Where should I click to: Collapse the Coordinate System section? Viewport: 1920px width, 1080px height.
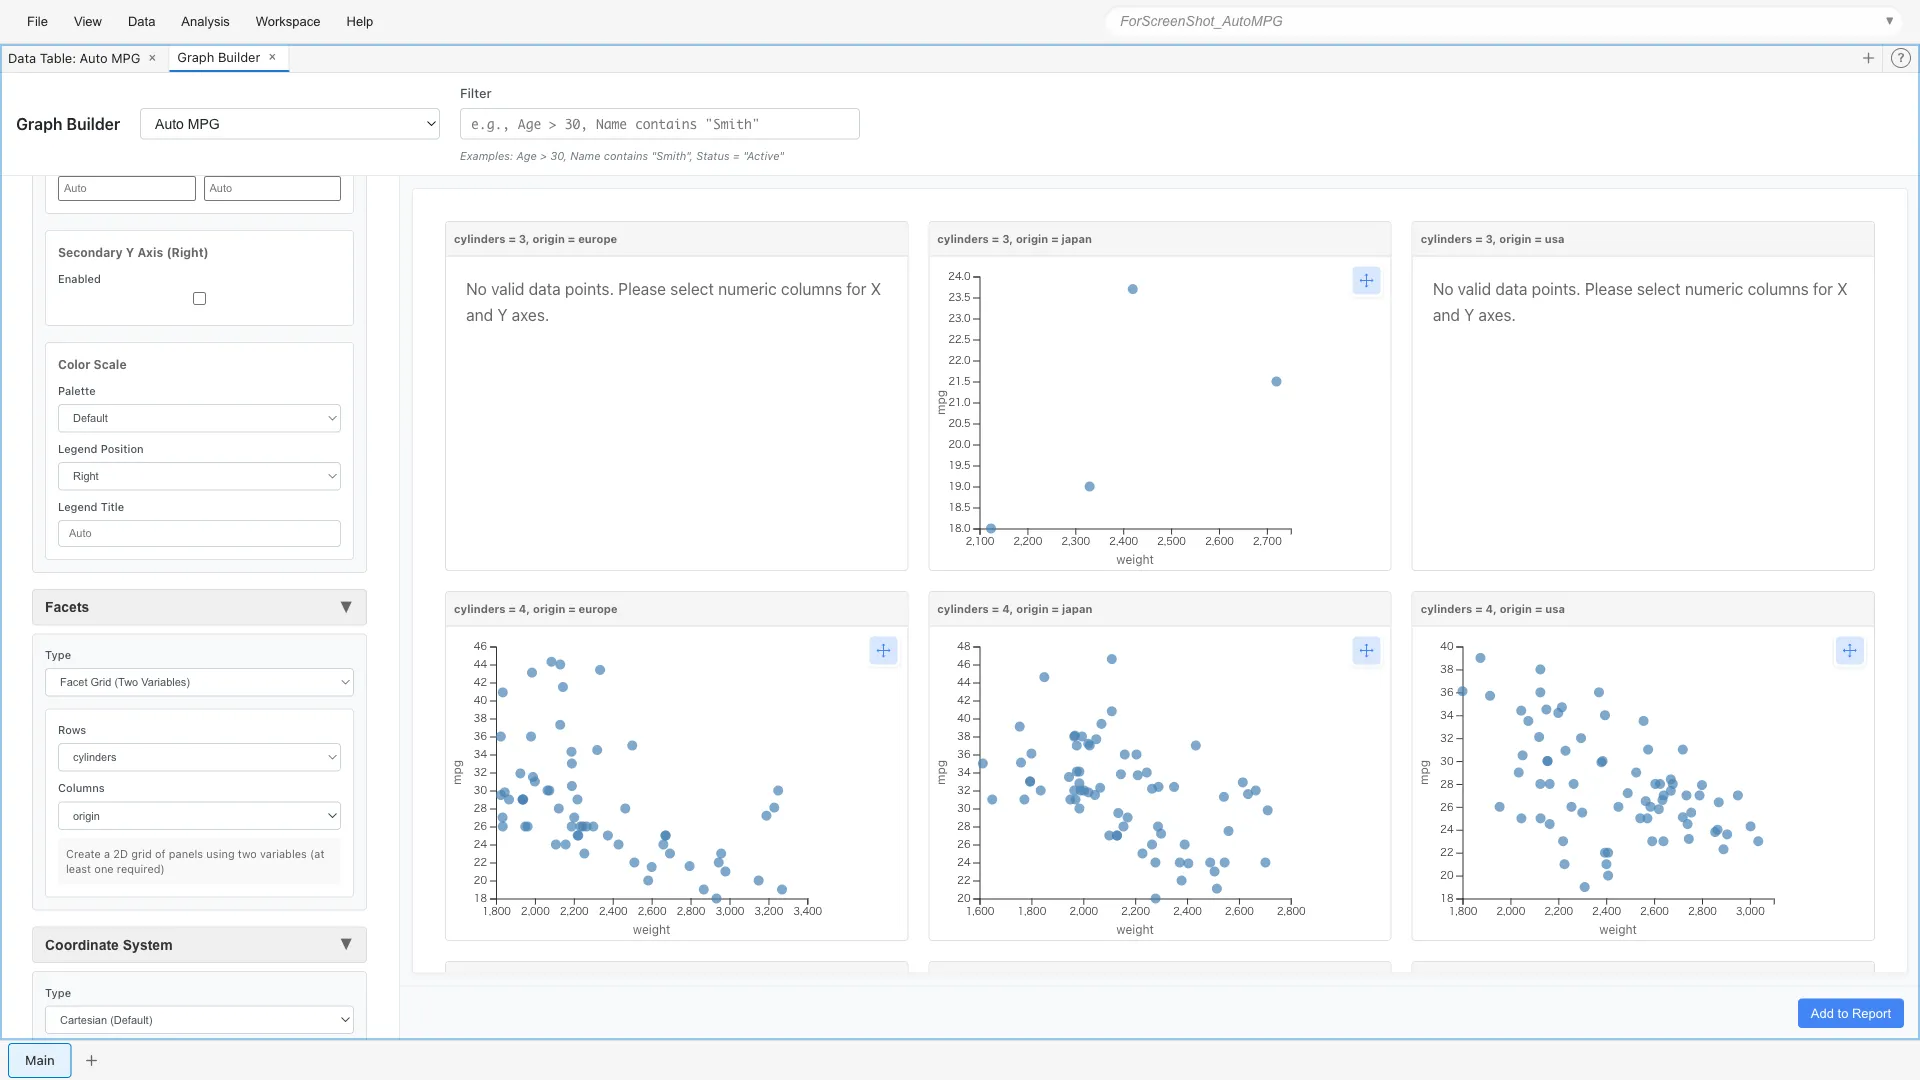[x=347, y=943]
